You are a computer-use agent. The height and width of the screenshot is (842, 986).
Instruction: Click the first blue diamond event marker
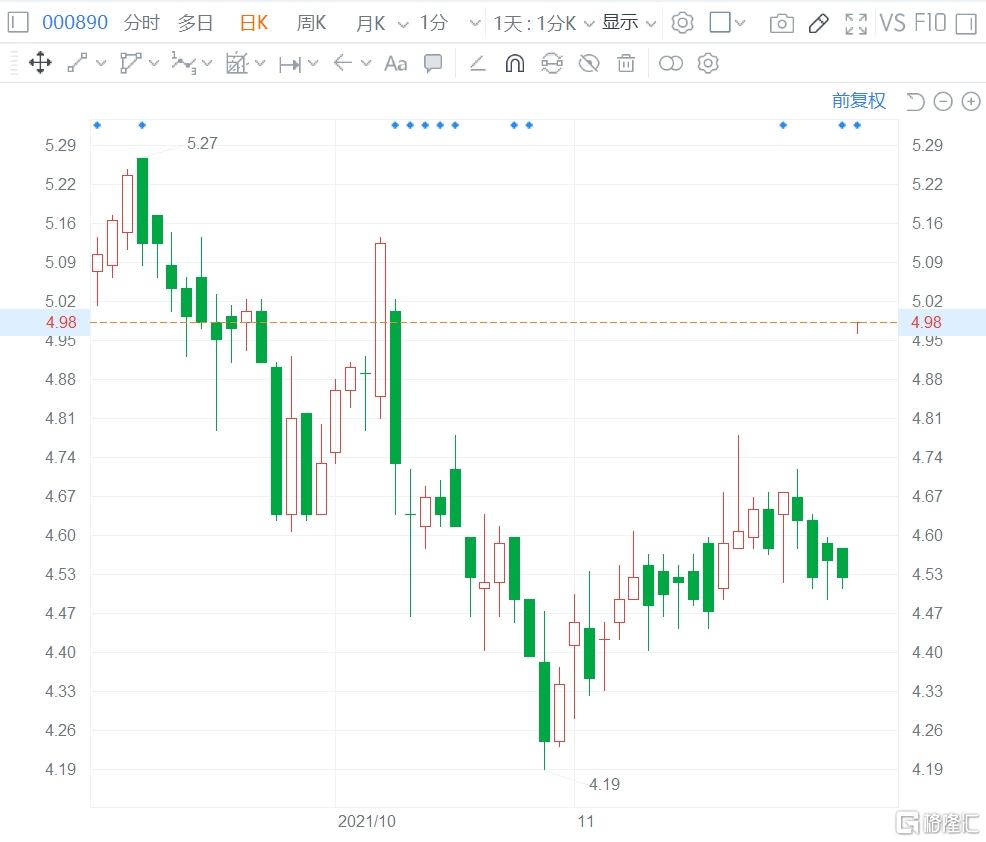point(97,125)
